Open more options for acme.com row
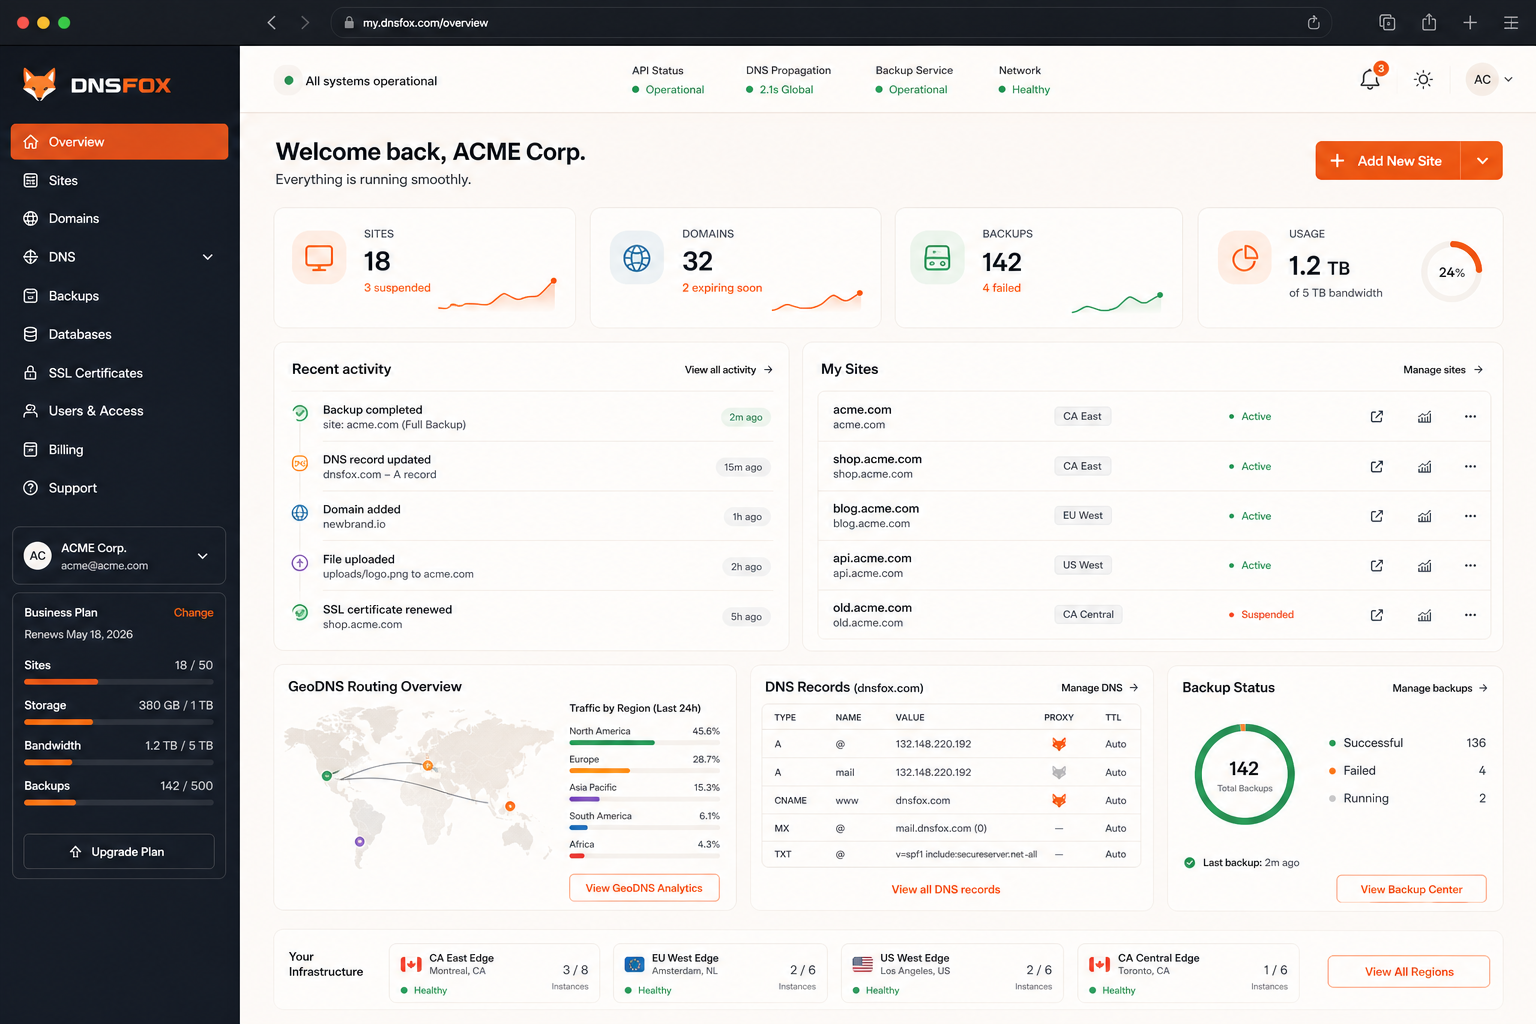Screen dimensions: 1536x1024 pos(1470,416)
